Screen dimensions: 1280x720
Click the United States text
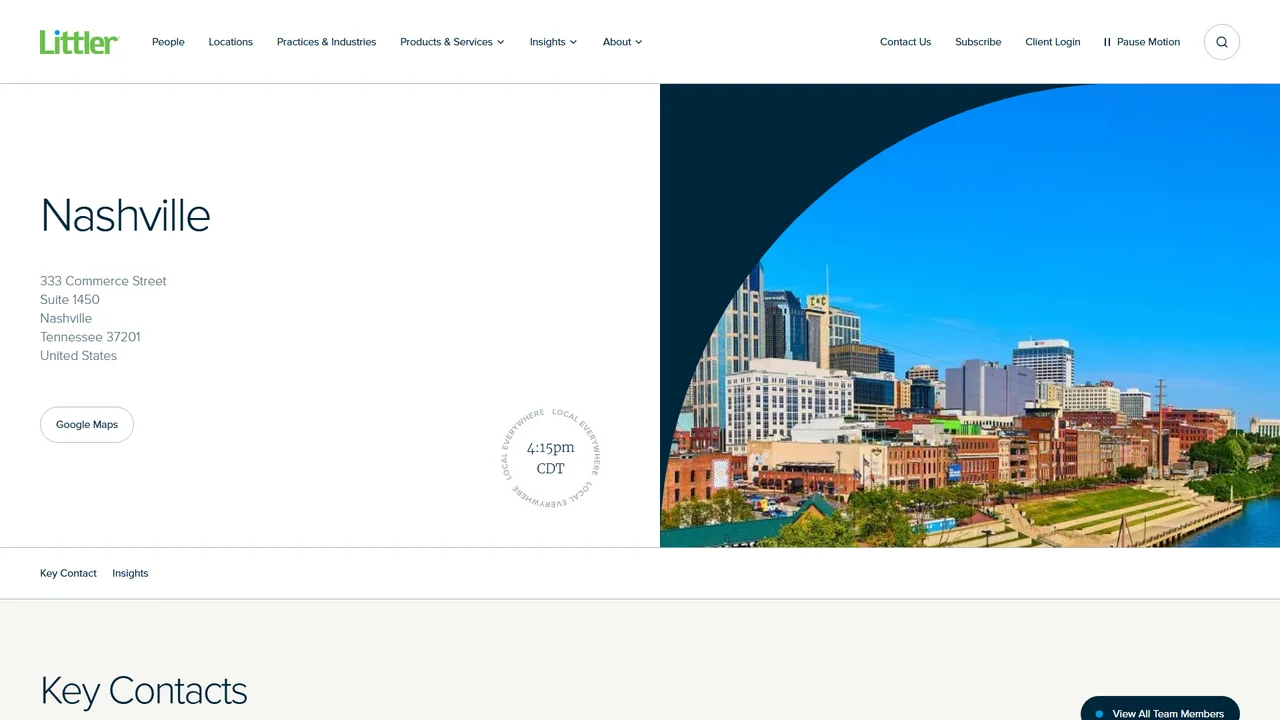78,356
